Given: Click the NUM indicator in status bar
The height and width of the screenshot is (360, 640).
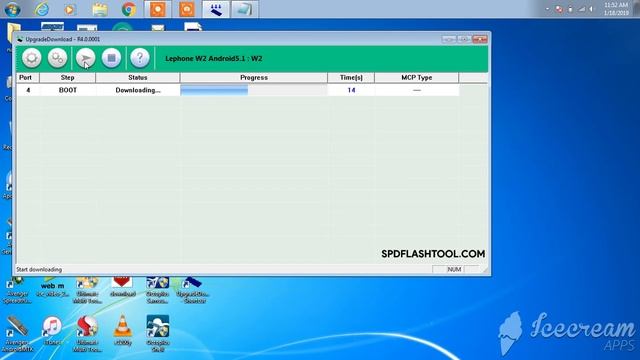Looking at the screenshot, I should [x=454, y=269].
